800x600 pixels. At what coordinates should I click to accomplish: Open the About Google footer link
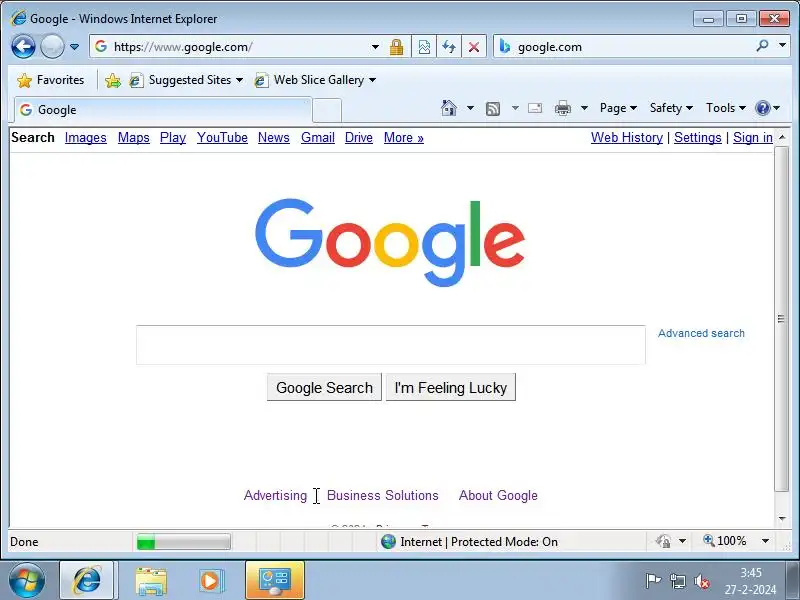tap(498, 495)
